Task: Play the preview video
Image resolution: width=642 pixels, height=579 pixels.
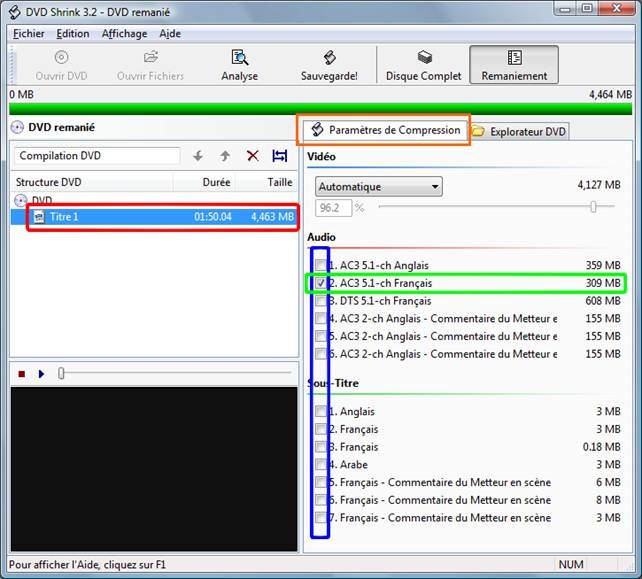Action: click(x=41, y=374)
